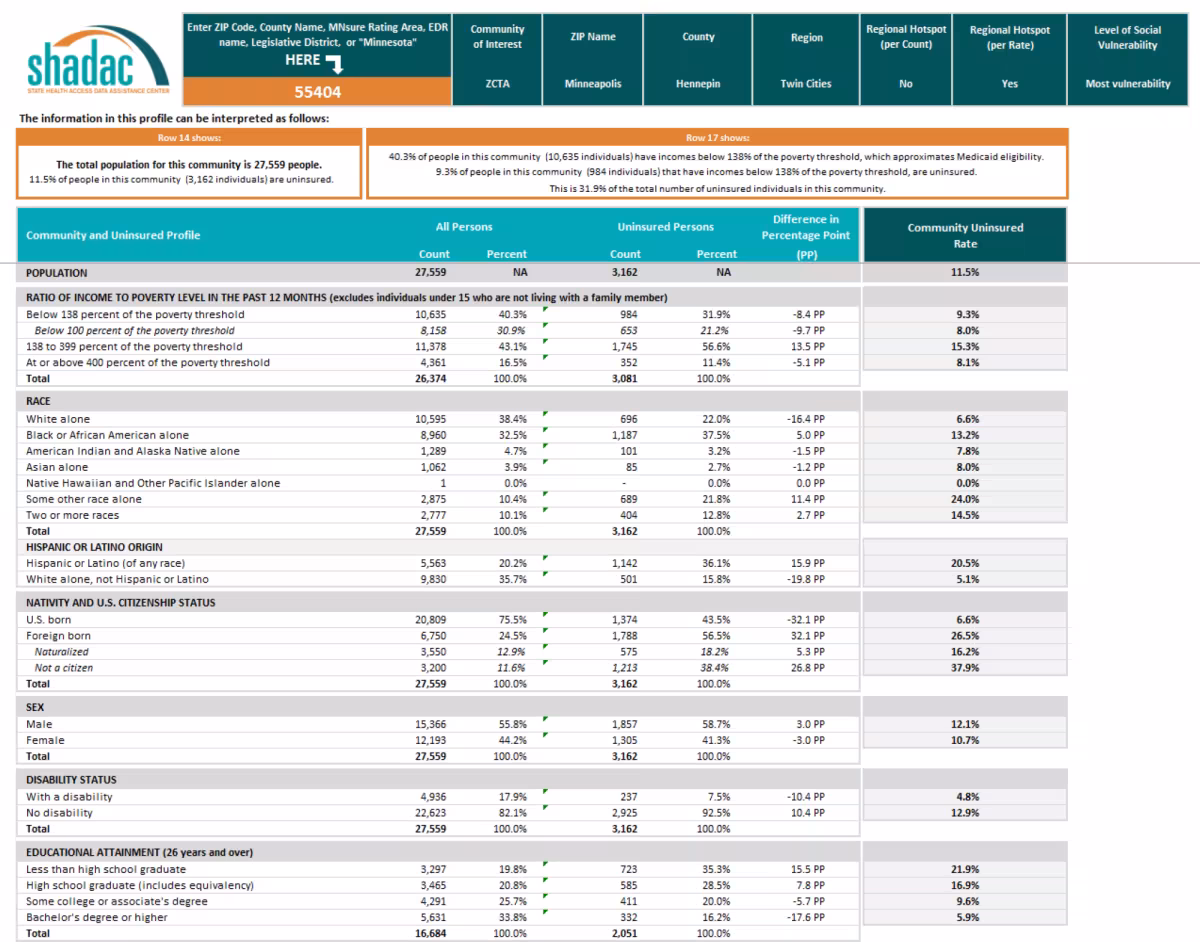
Task: Click comment indicator on White alone uninsured count
Action: pos(545,413)
